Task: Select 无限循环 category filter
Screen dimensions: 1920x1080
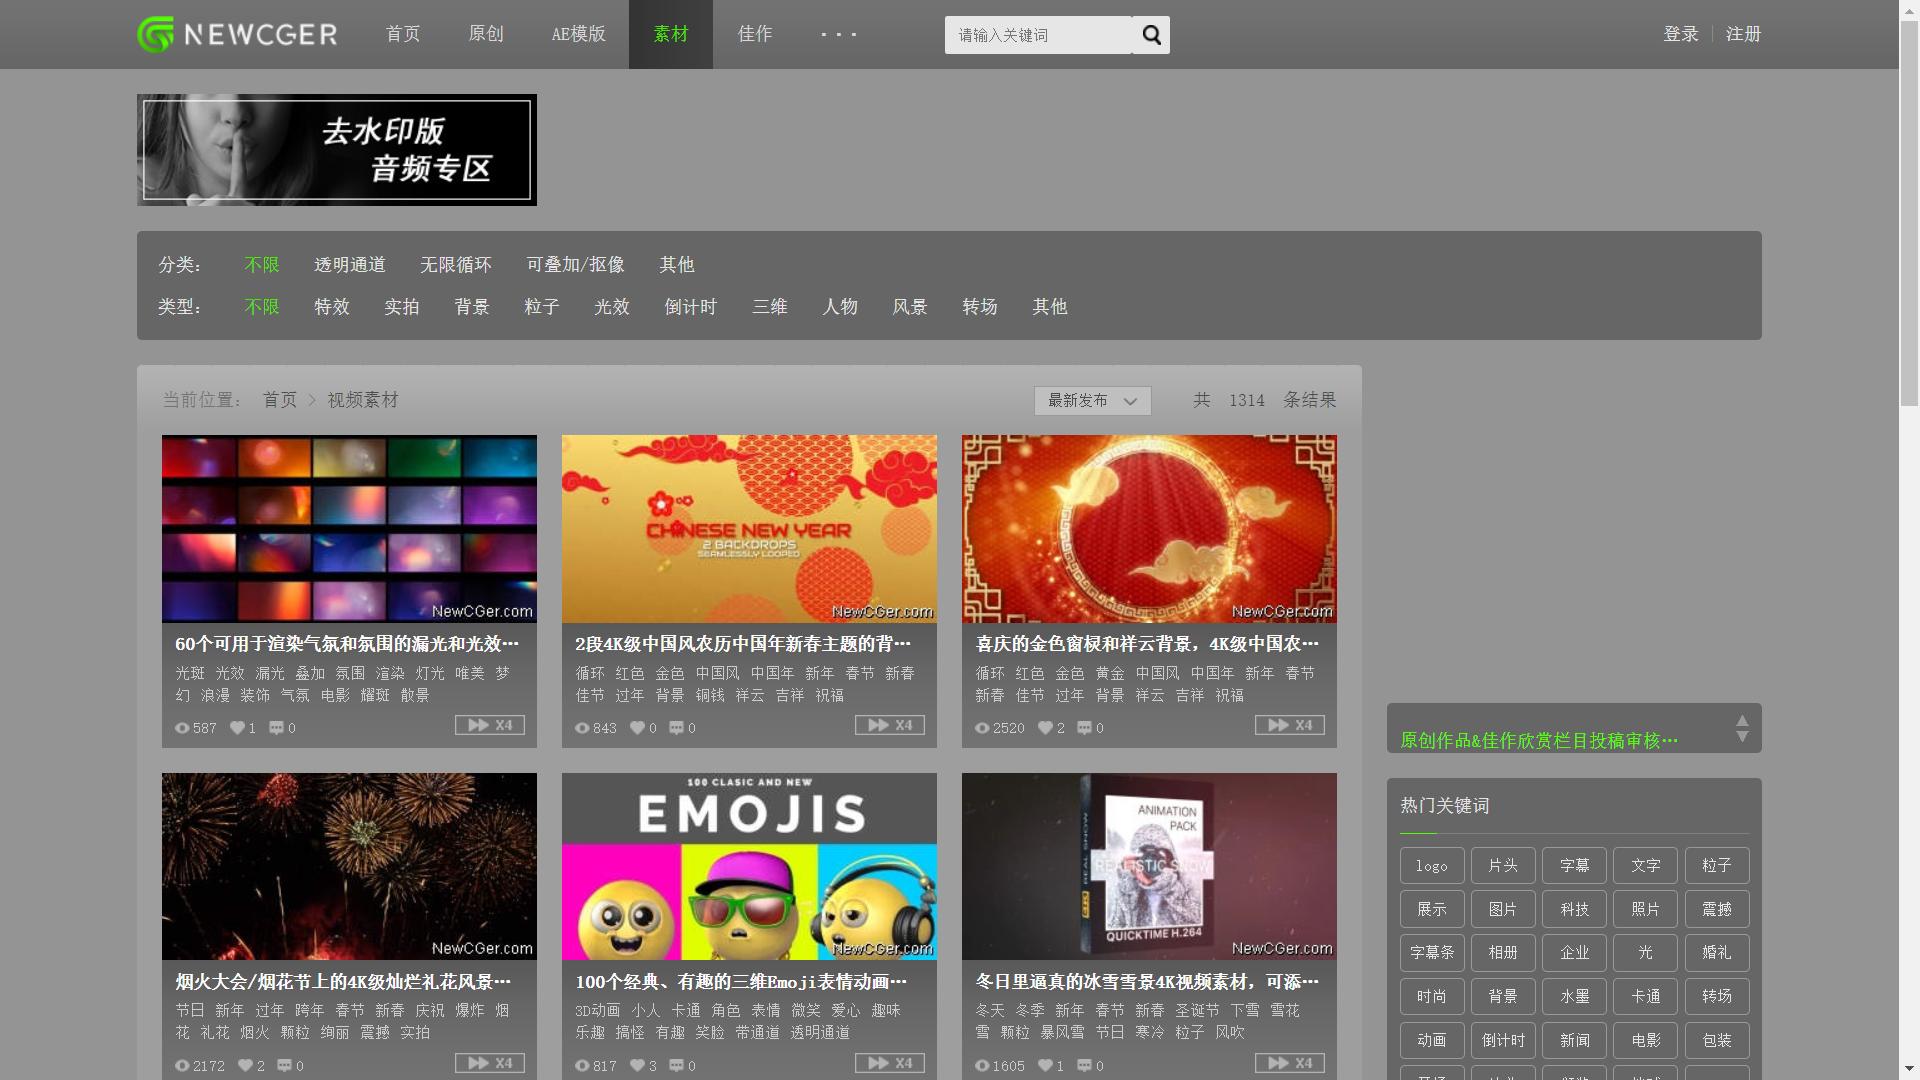Action: coord(455,265)
